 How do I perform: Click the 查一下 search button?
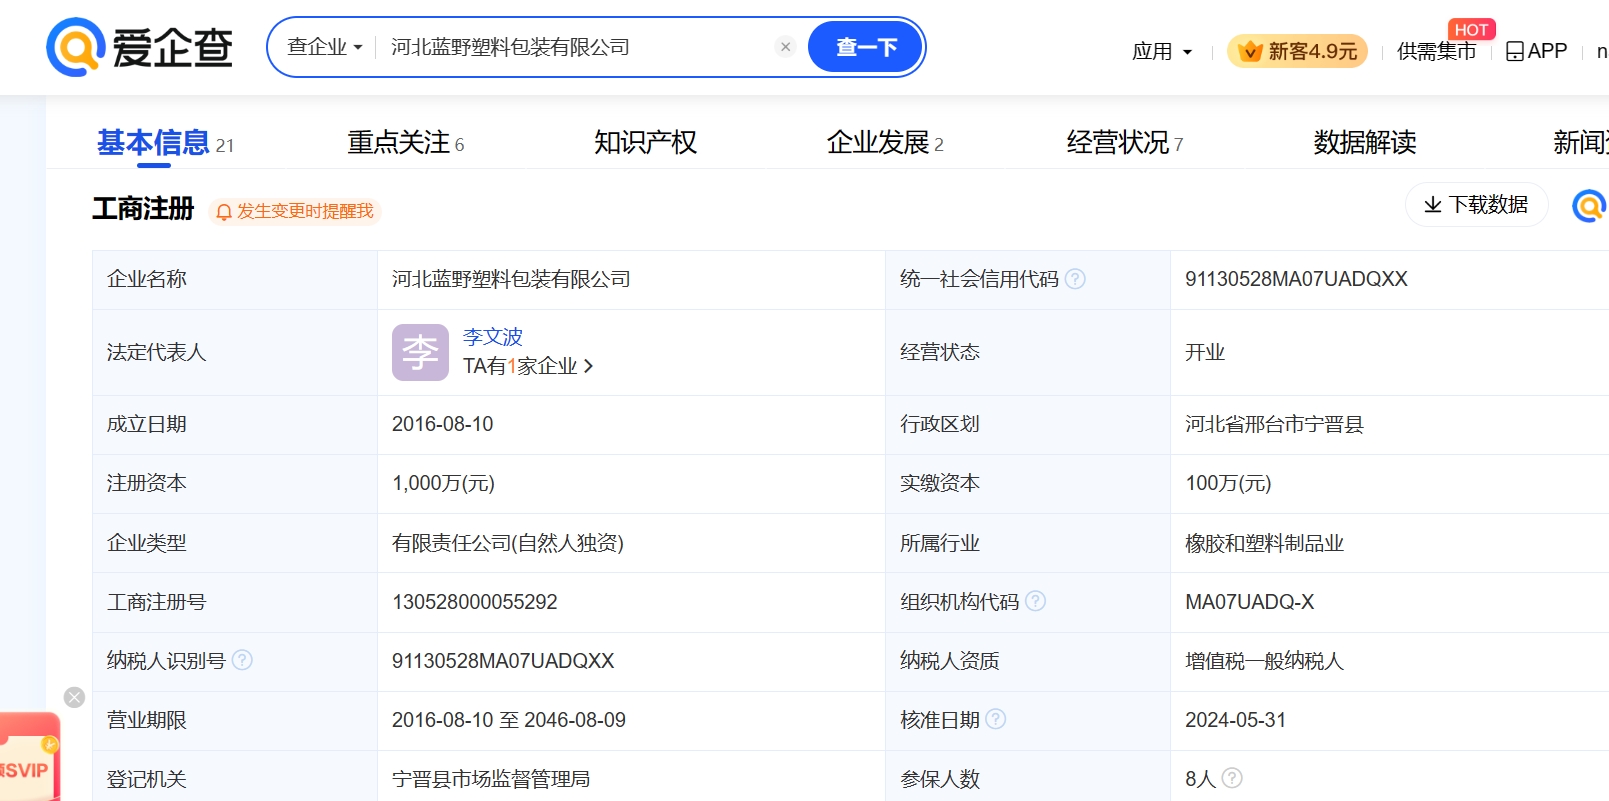pyautogui.click(x=865, y=47)
